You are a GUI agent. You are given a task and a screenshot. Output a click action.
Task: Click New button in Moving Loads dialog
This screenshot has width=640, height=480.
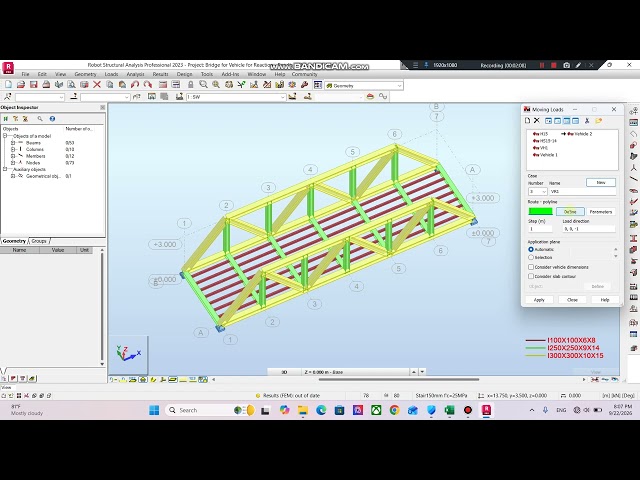[x=601, y=182]
